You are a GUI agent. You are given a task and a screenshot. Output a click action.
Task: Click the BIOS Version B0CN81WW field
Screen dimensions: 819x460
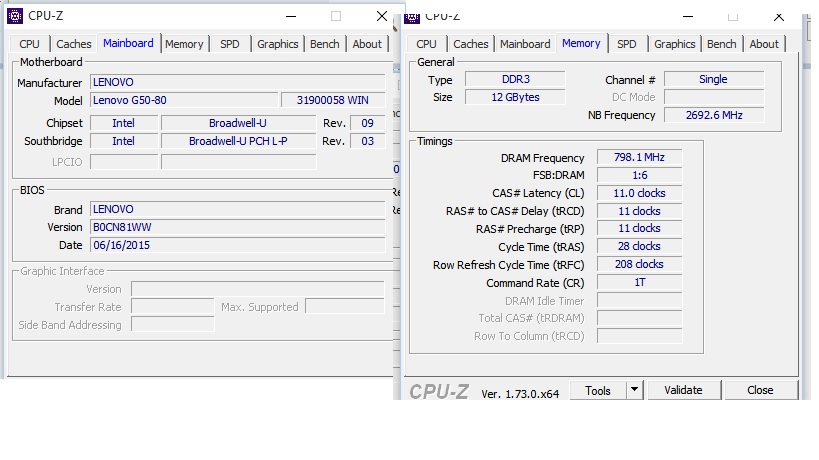coord(238,227)
